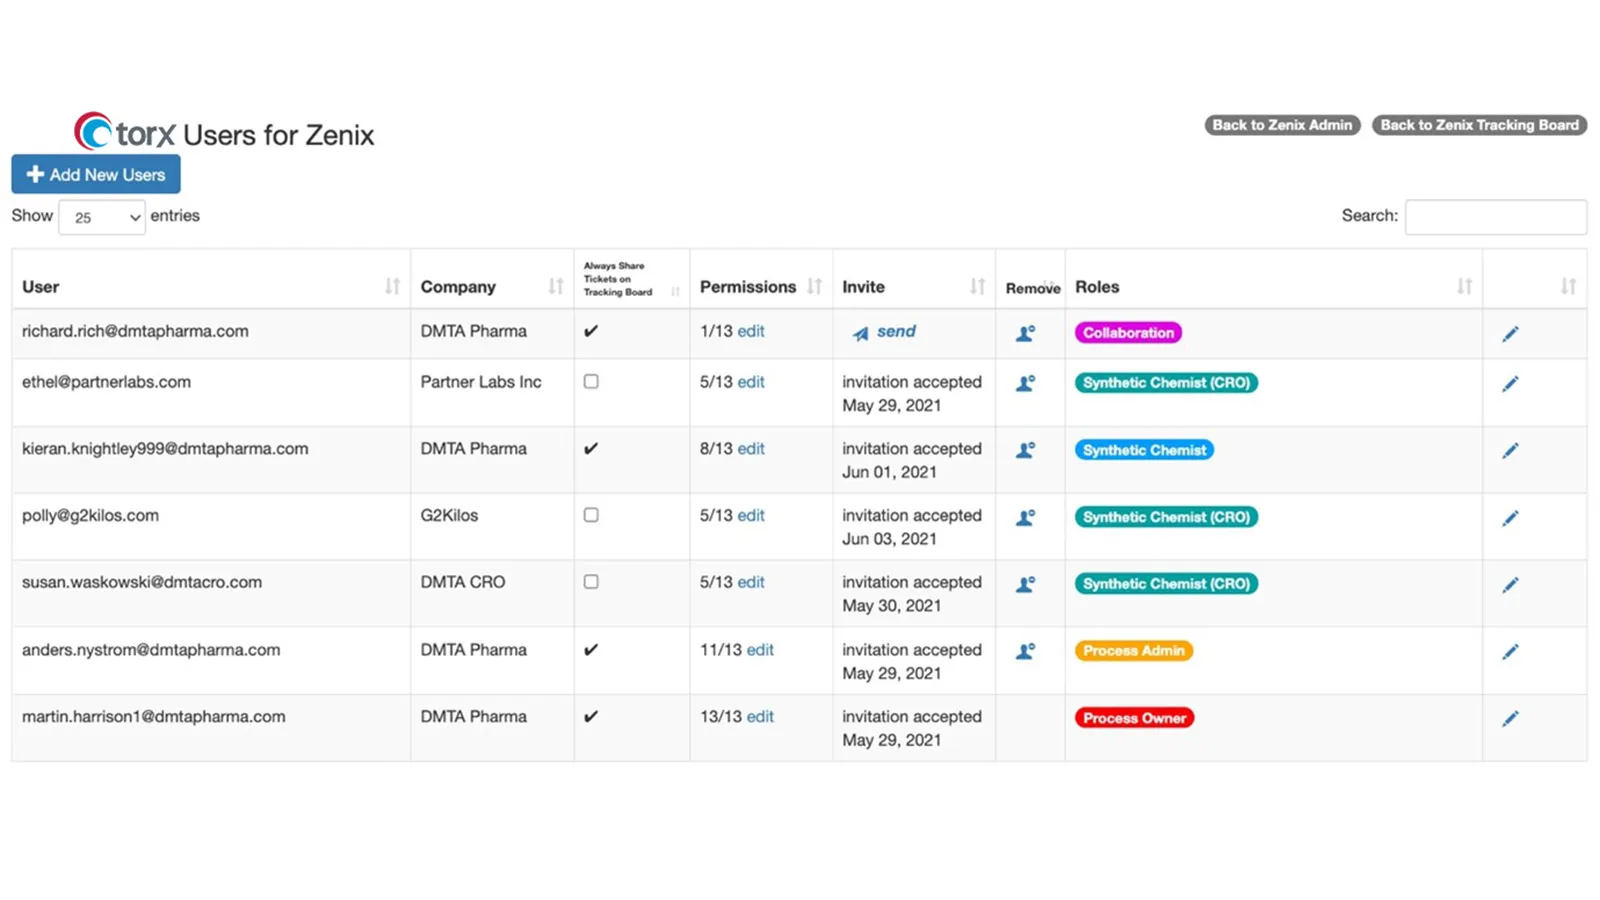Image resolution: width=1600 pixels, height=900 pixels.
Task: Sort by last column arrows
Action: coord(1568,287)
